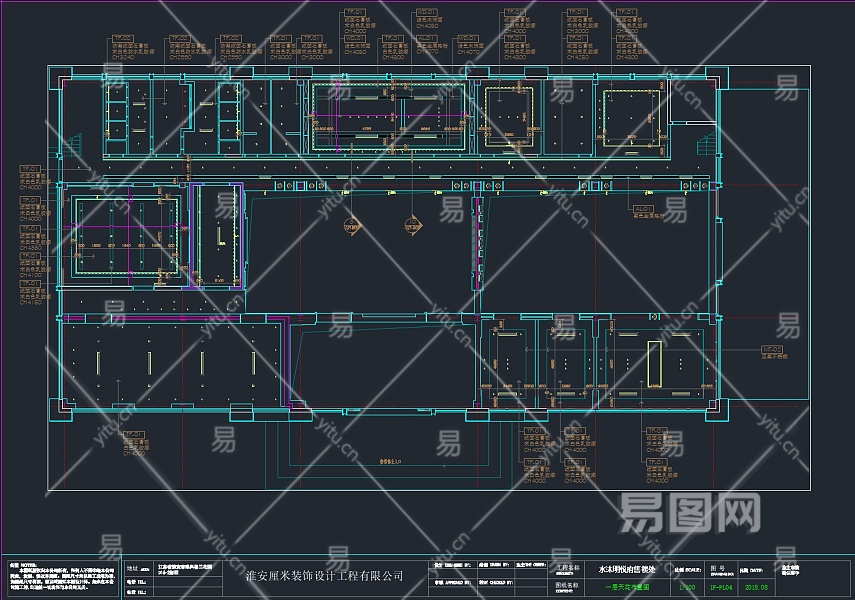Select the staircase symbol at the upper left
The image size is (855, 600).
tap(73, 148)
